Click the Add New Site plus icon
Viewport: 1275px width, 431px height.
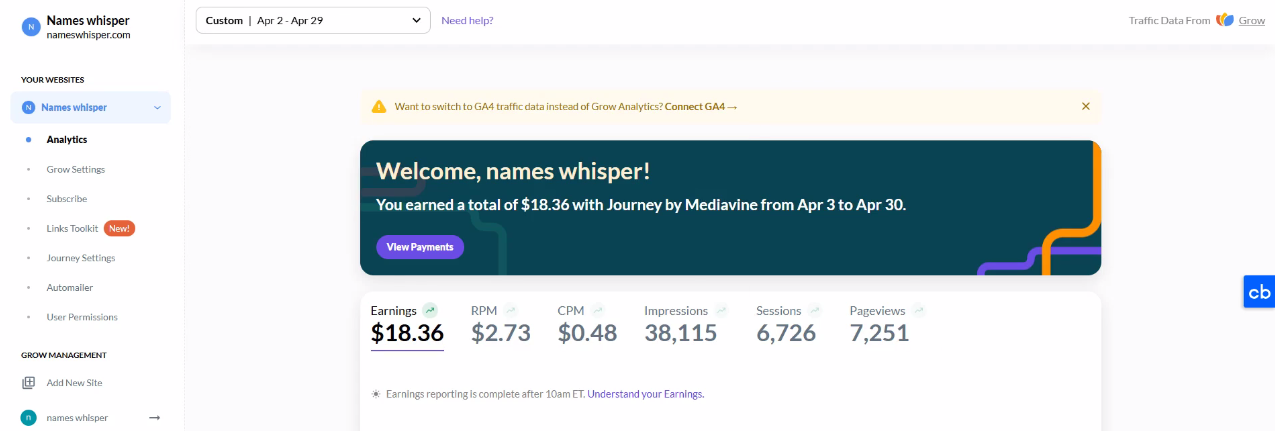[29, 383]
